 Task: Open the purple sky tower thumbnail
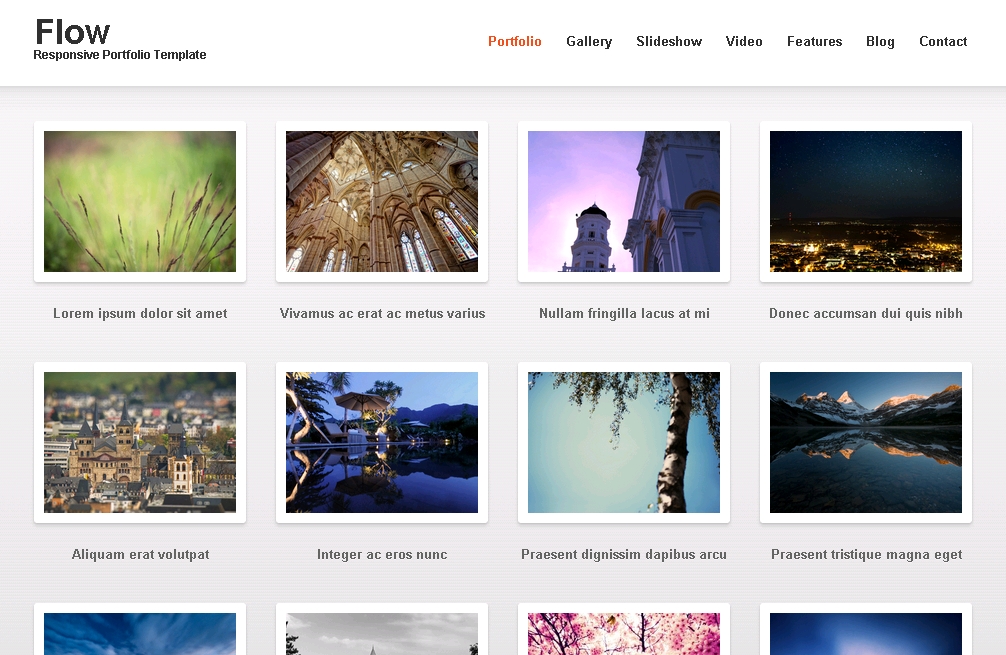(x=624, y=201)
